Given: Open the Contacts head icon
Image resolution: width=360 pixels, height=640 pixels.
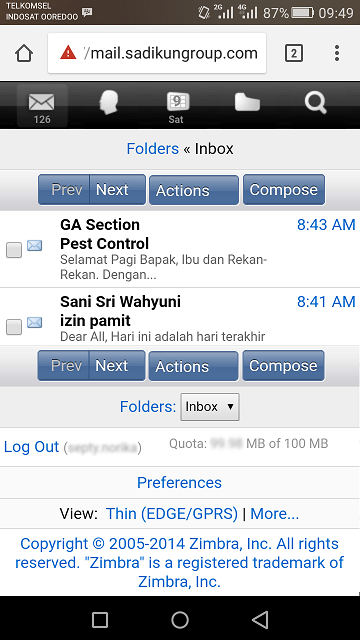Looking at the screenshot, I should pyautogui.click(x=109, y=102).
